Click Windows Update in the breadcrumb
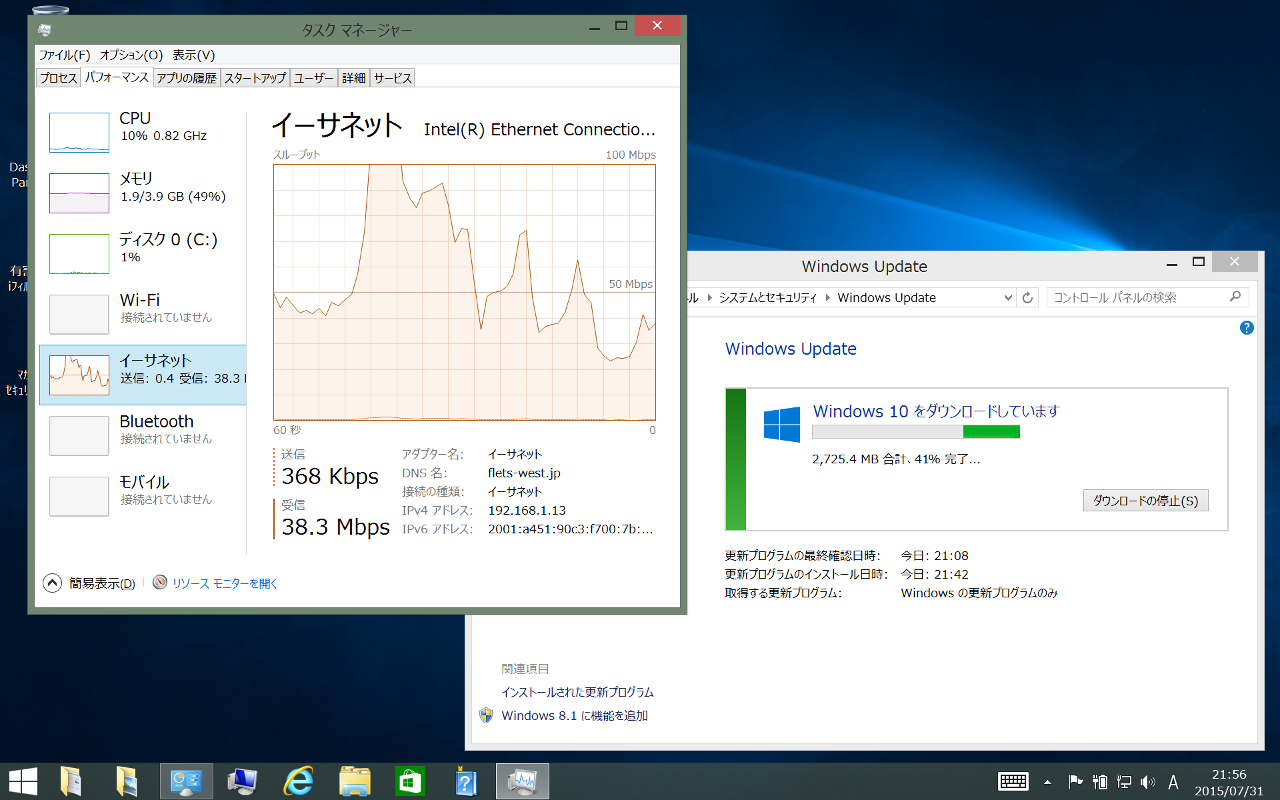This screenshot has width=1280, height=800. pyautogui.click(x=887, y=297)
